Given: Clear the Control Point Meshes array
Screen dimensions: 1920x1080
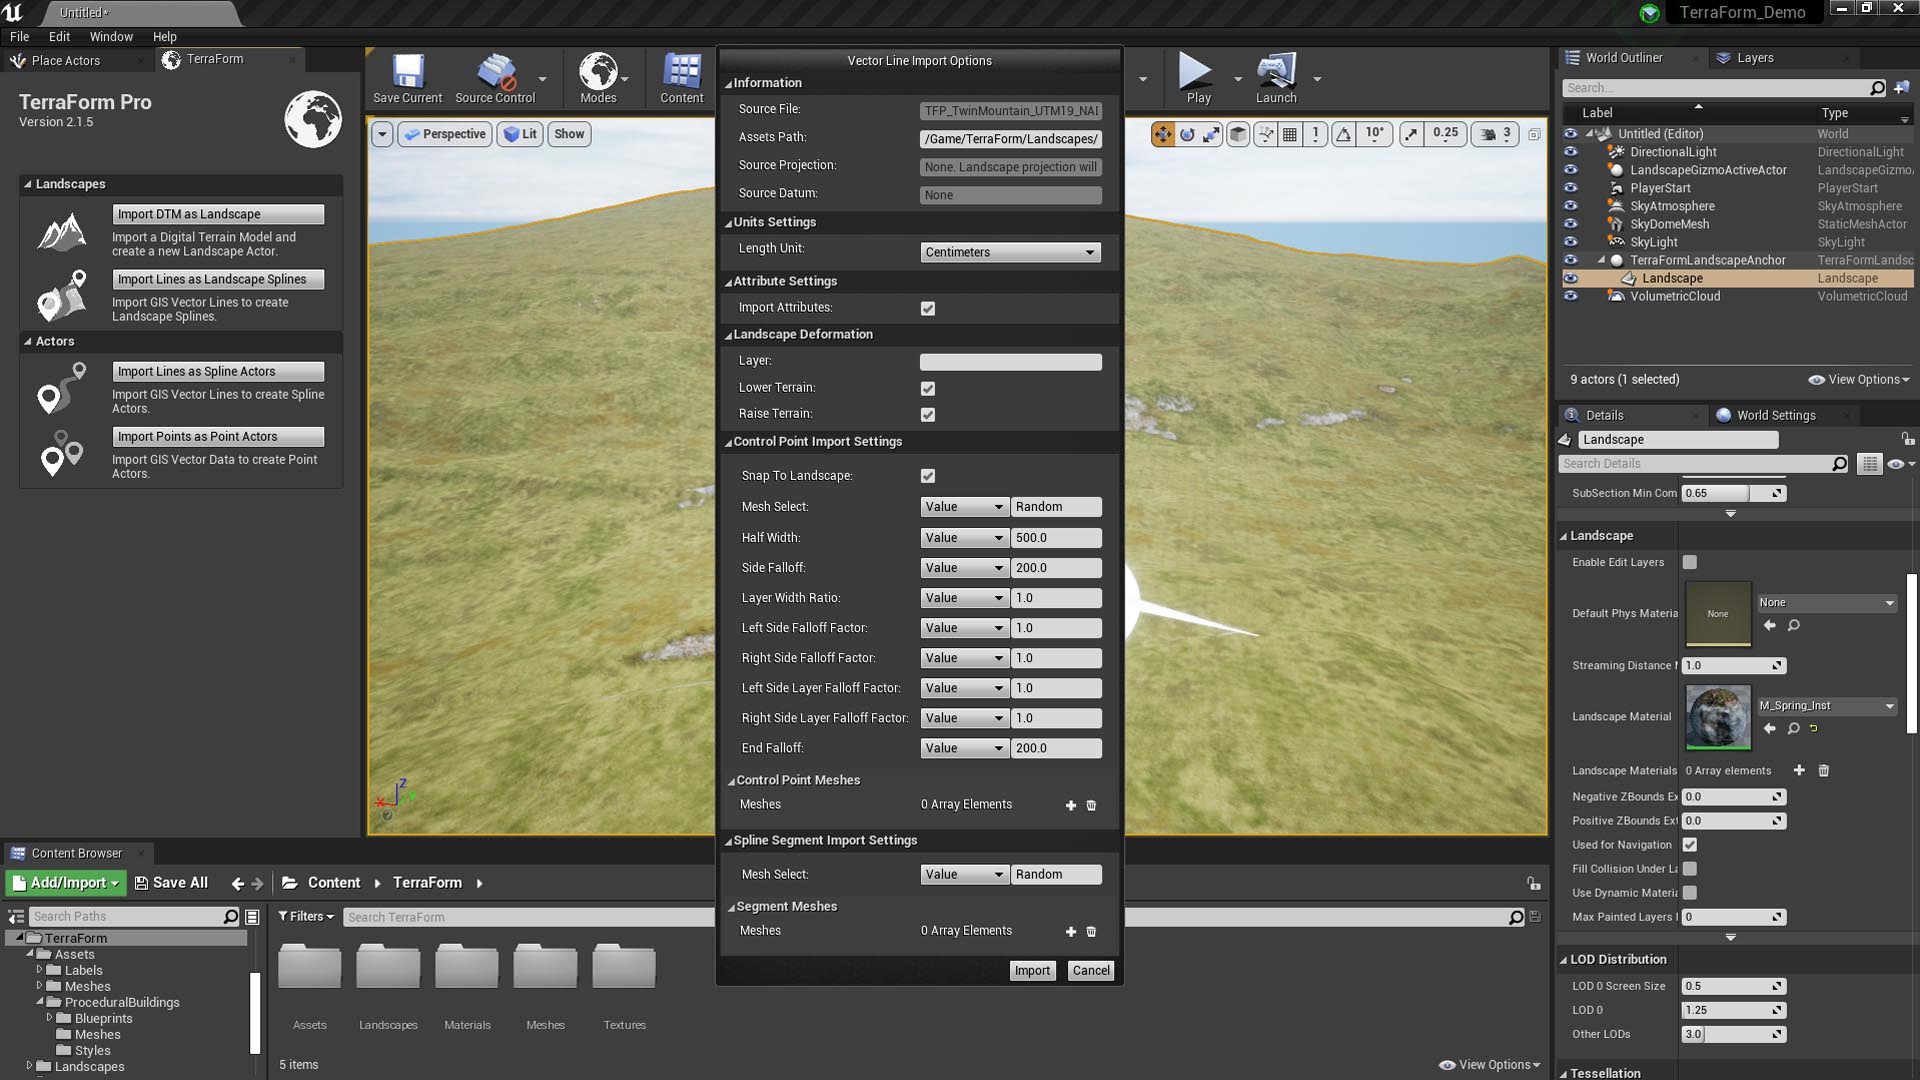Looking at the screenshot, I should tap(1091, 805).
